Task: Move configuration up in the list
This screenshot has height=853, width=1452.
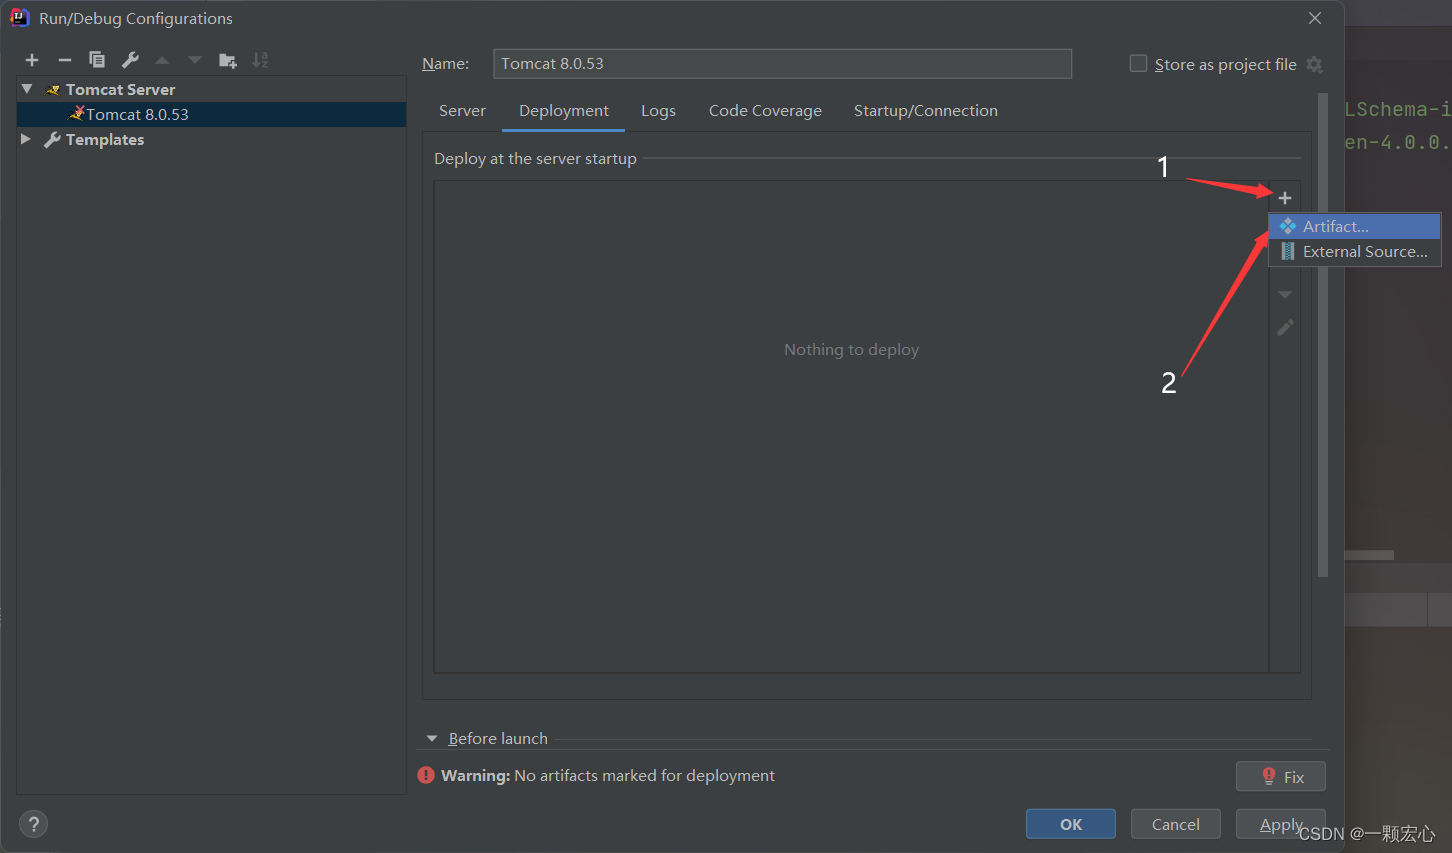Action: pyautogui.click(x=162, y=60)
